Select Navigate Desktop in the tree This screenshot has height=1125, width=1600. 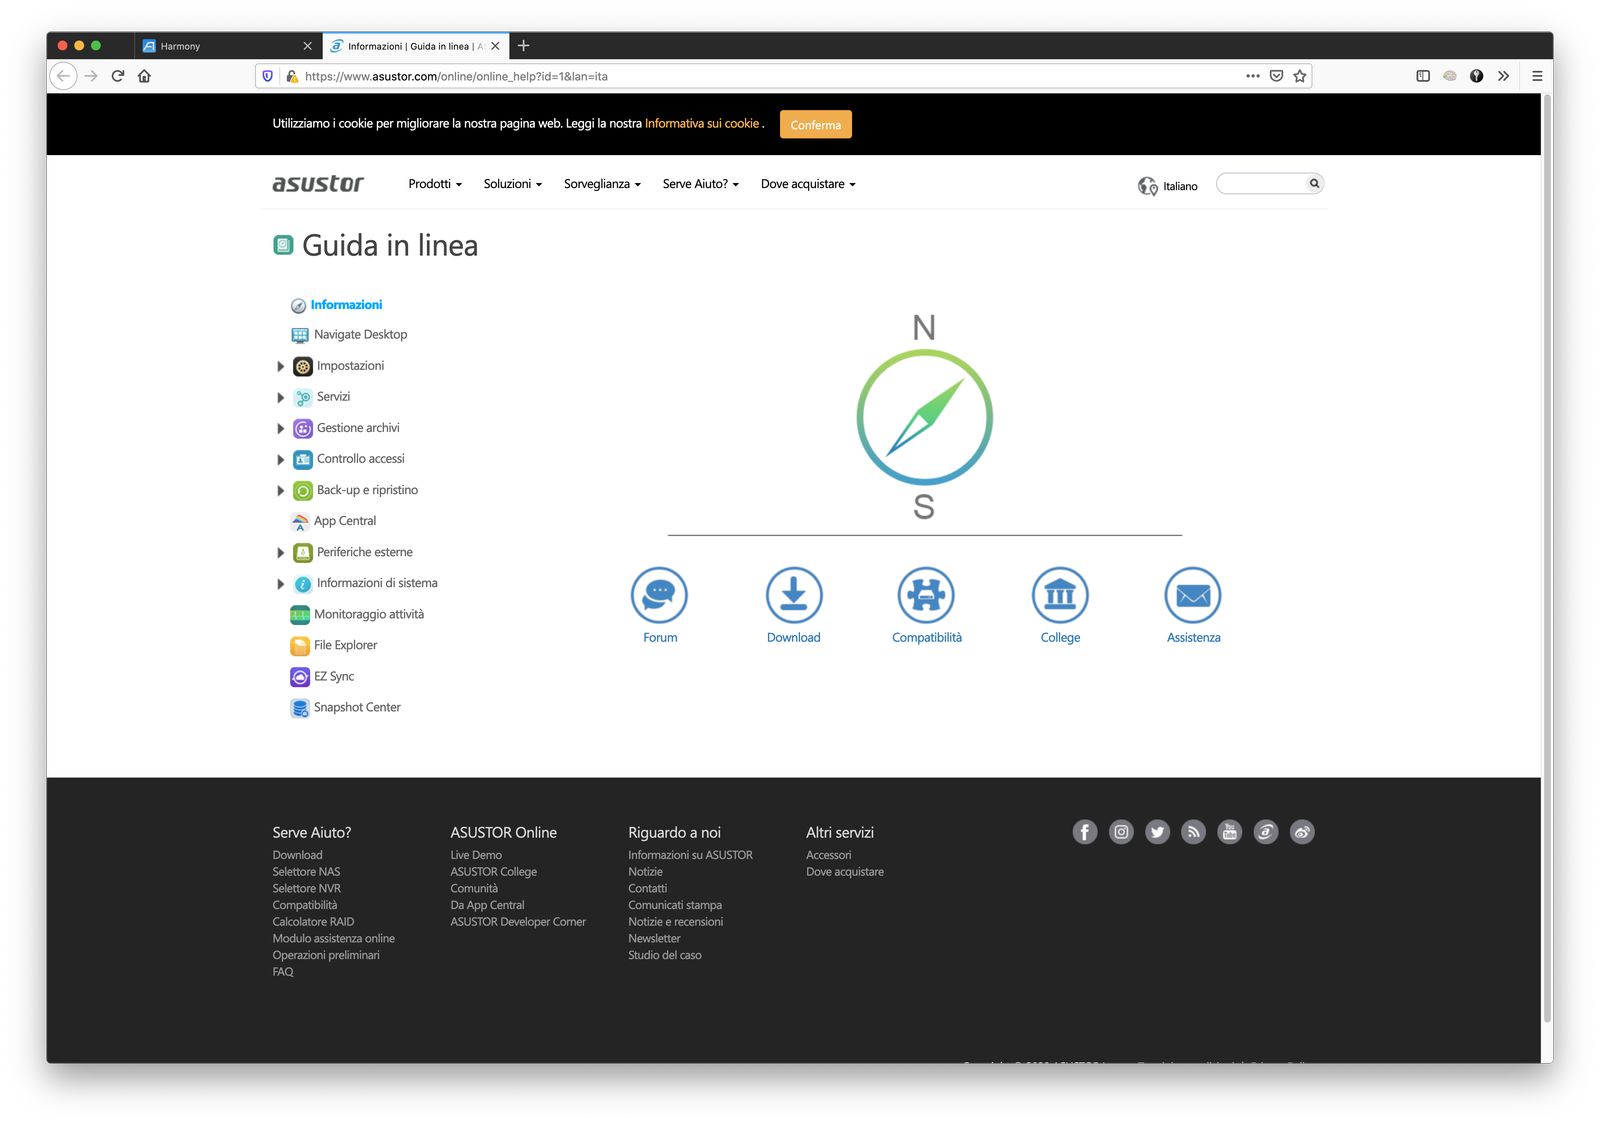(x=360, y=335)
